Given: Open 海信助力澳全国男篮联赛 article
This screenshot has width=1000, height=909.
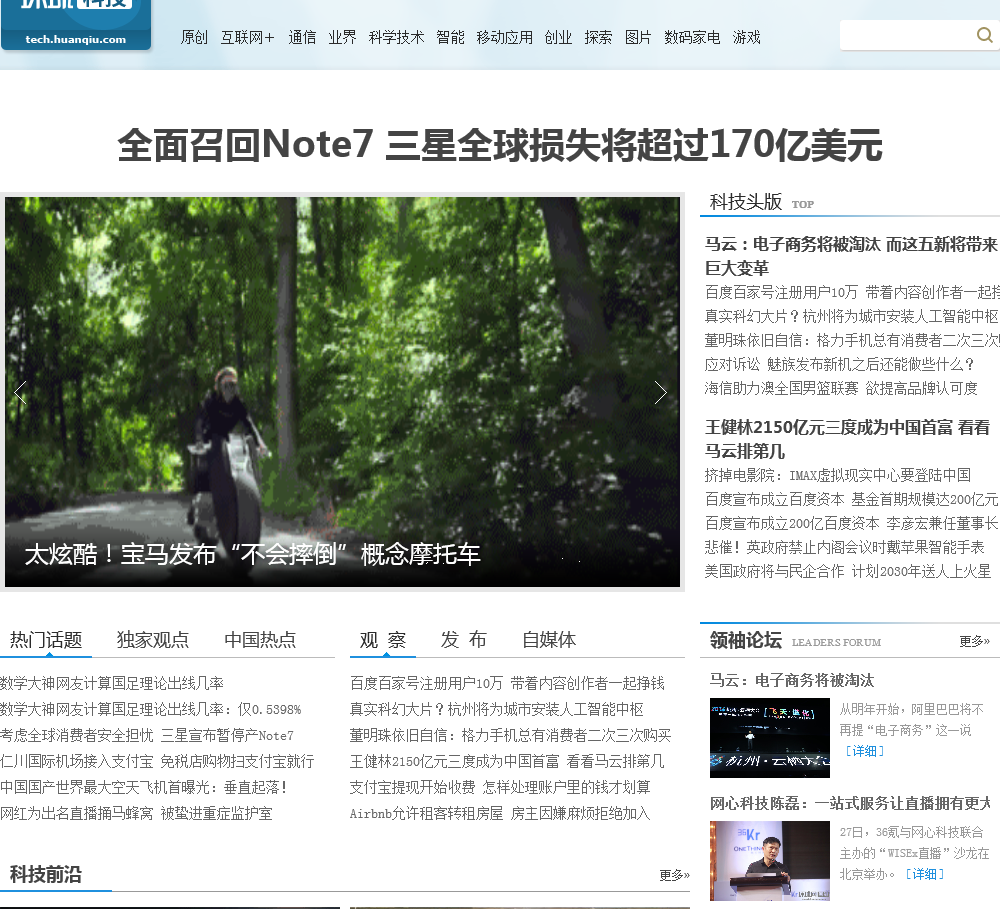Looking at the screenshot, I should point(841,388).
